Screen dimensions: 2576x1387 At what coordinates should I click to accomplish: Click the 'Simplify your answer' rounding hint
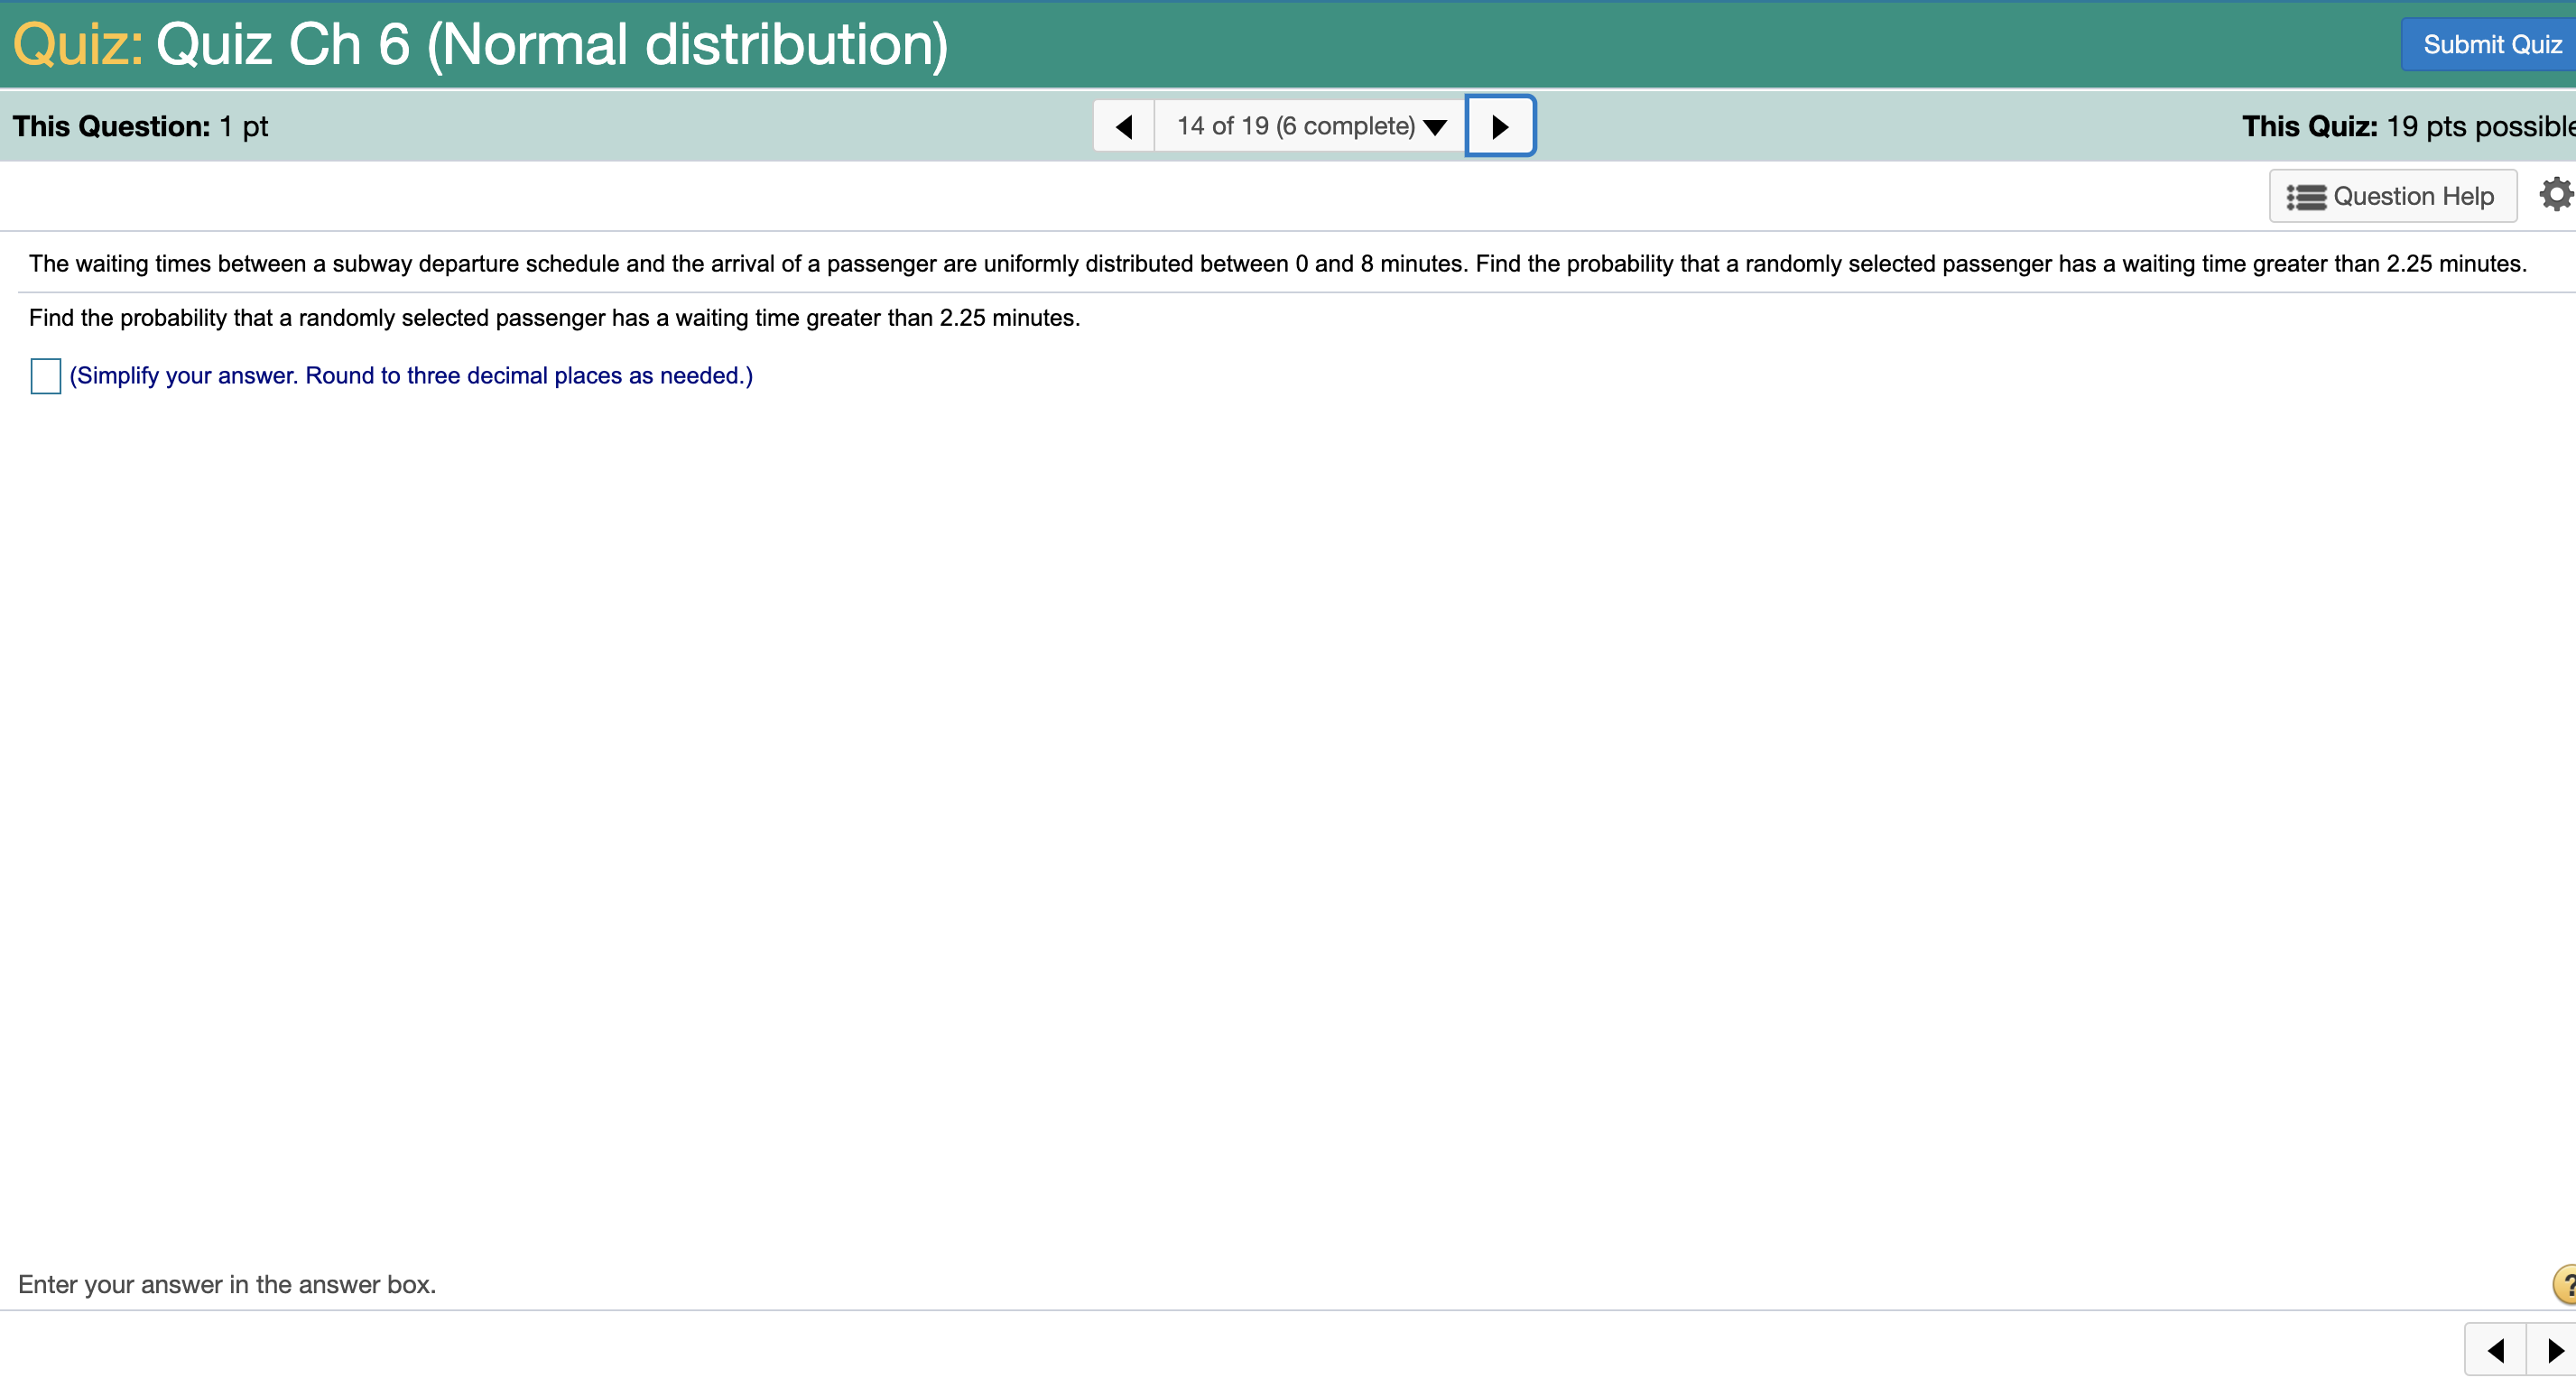coord(411,376)
